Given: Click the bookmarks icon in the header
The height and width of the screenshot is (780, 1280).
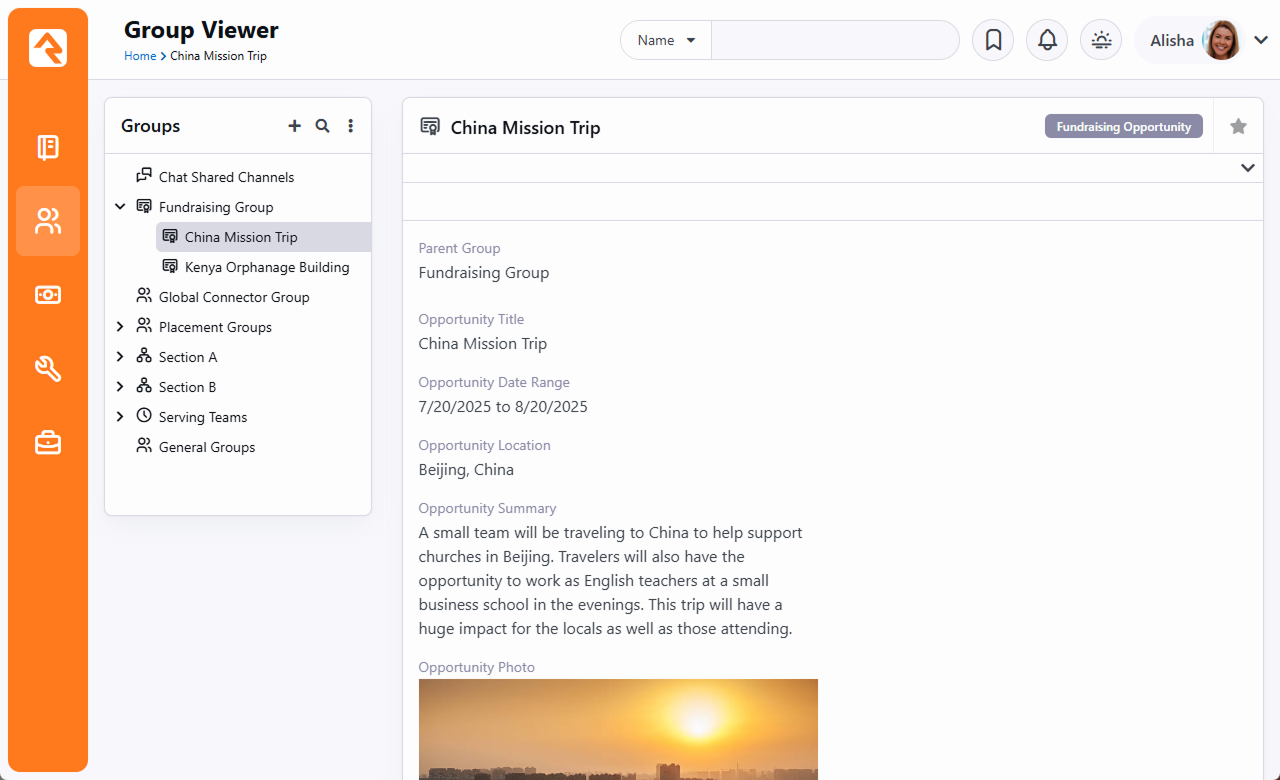Looking at the screenshot, I should [993, 40].
